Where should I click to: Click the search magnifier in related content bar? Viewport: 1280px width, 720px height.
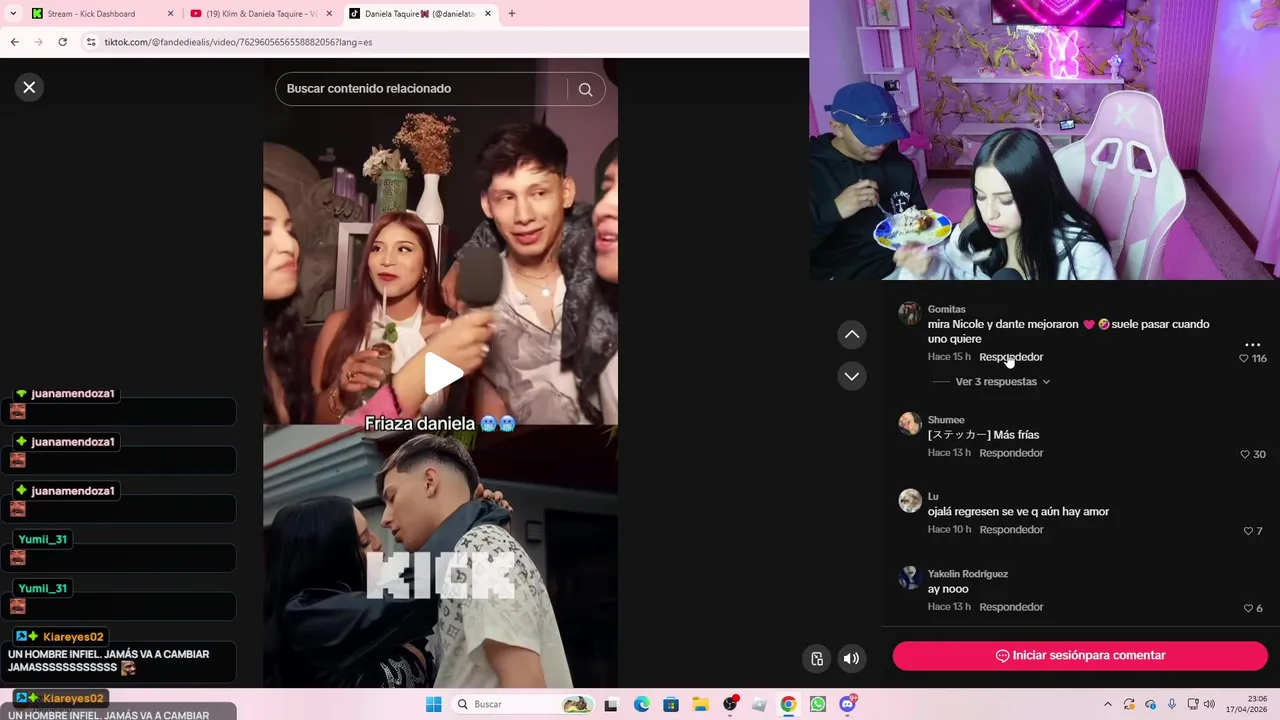click(585, 89)
